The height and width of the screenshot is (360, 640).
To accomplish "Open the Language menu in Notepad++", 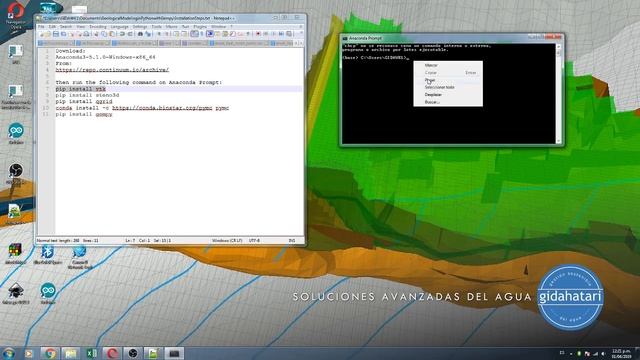I will point(120,27).
